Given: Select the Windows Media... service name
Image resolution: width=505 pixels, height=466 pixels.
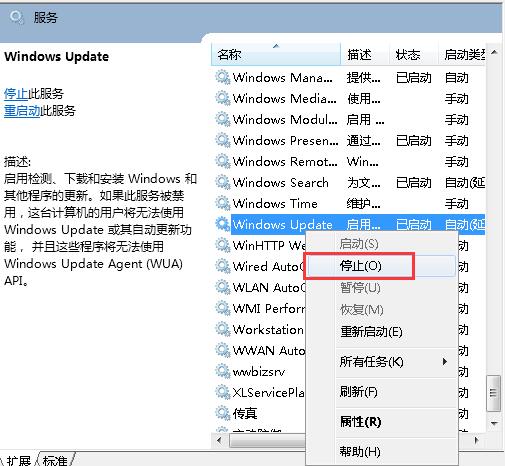Looking at the screenshot, I should pyautogui.click(x=284, y=98).
